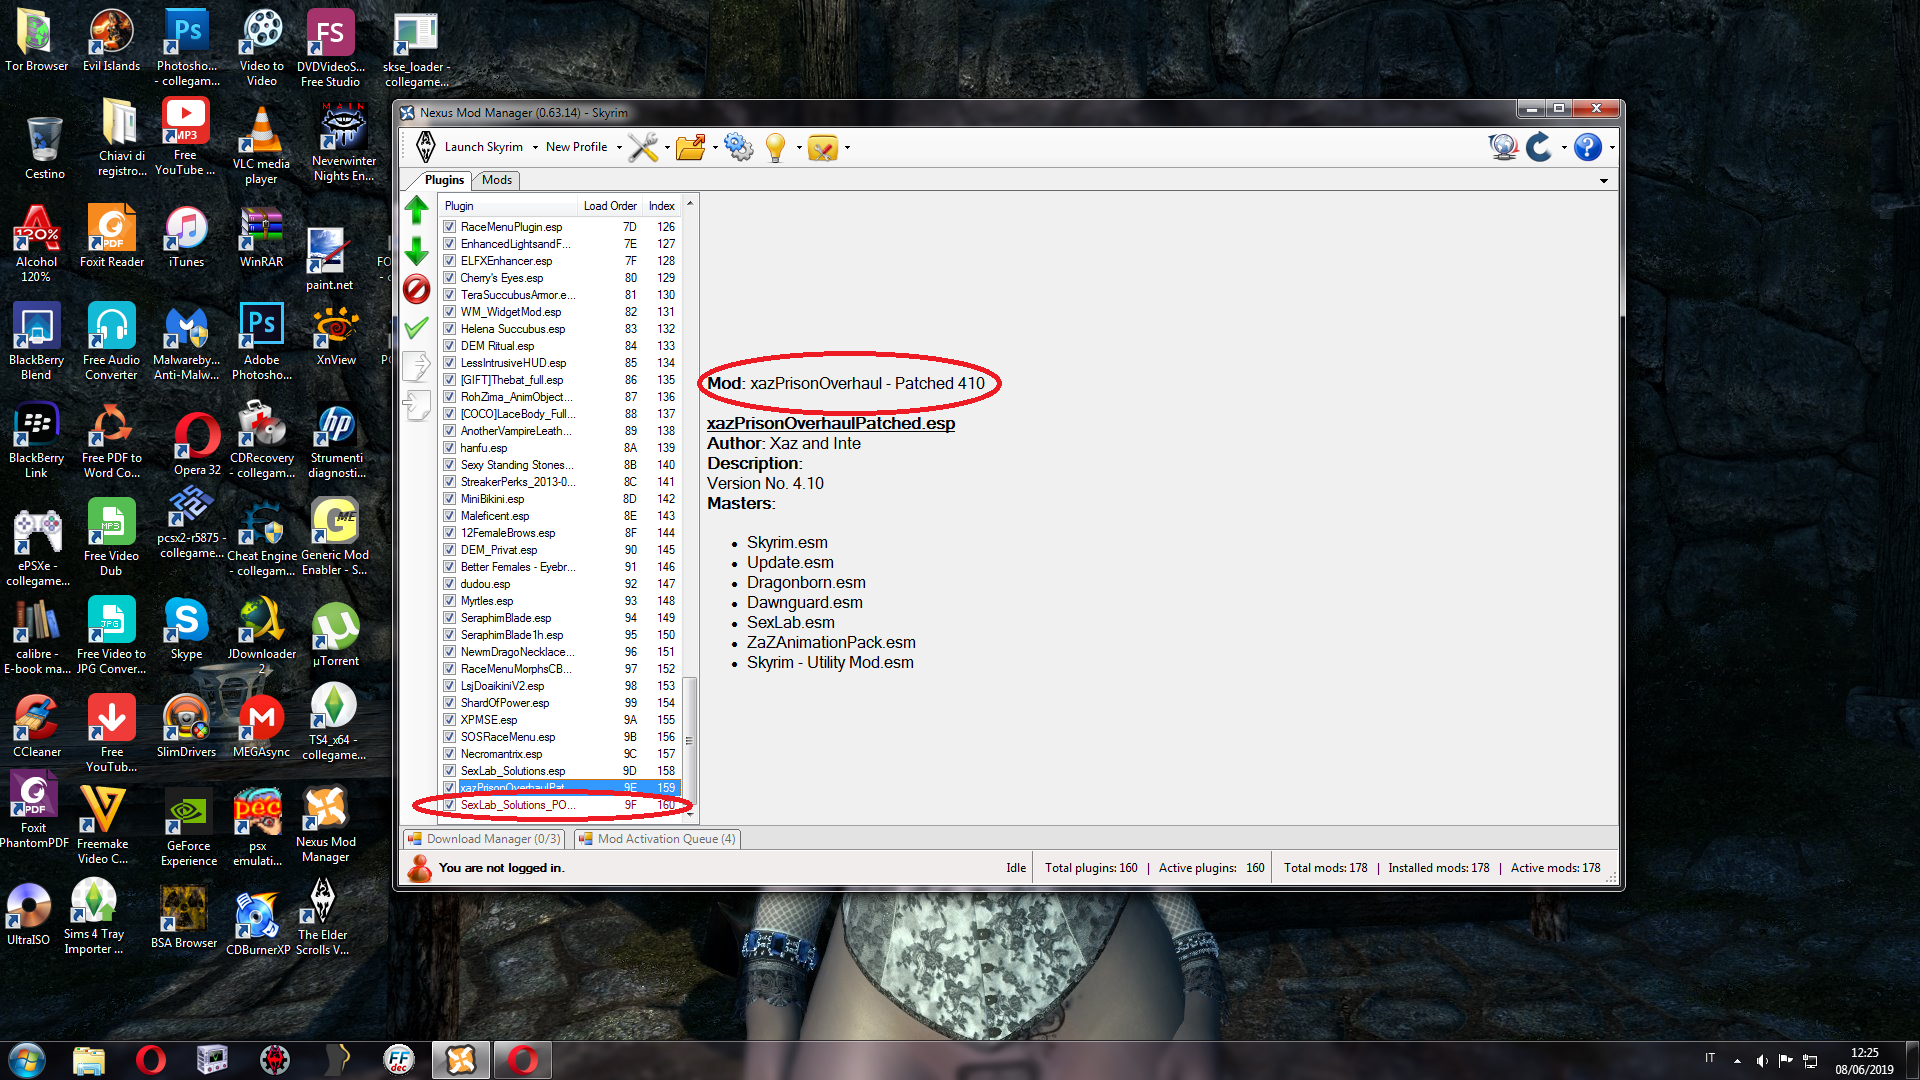The height and width of the screenshot is (1080, 1920).
Task: Toggle DEM Ritual.esp checkbox
Action: click(x=450, y=346)
